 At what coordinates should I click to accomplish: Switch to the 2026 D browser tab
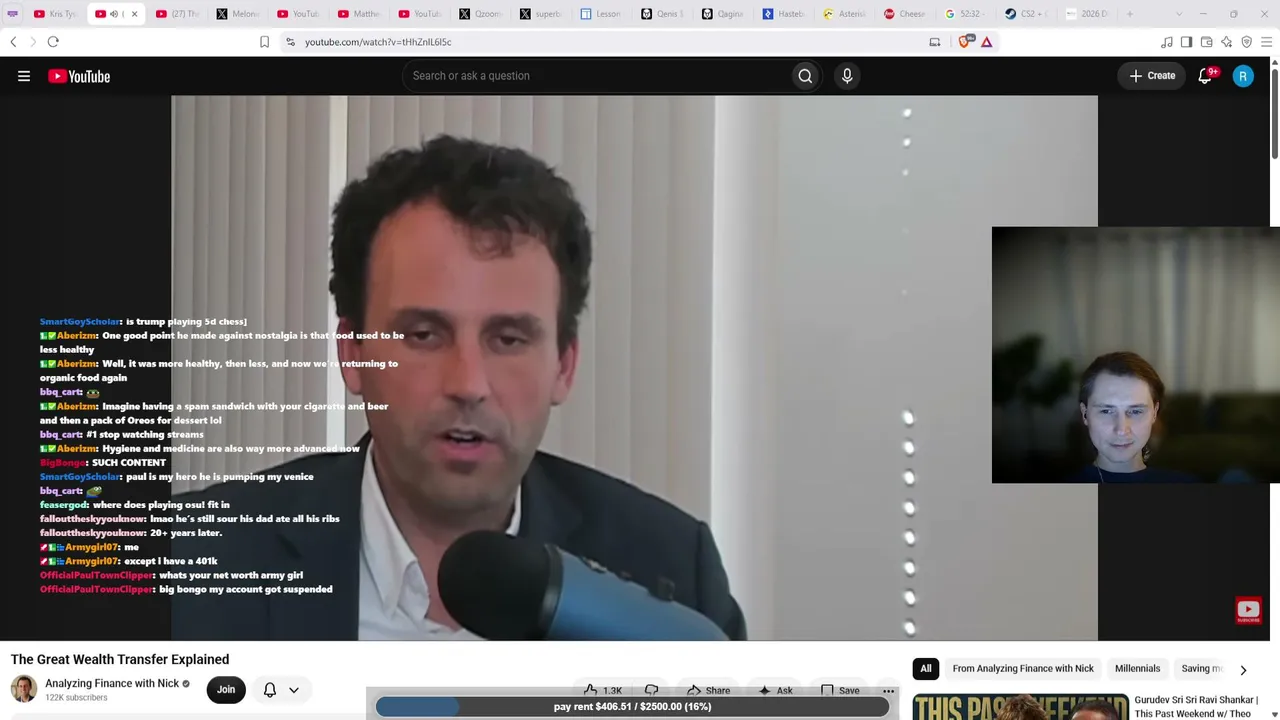coord(1087,14)
